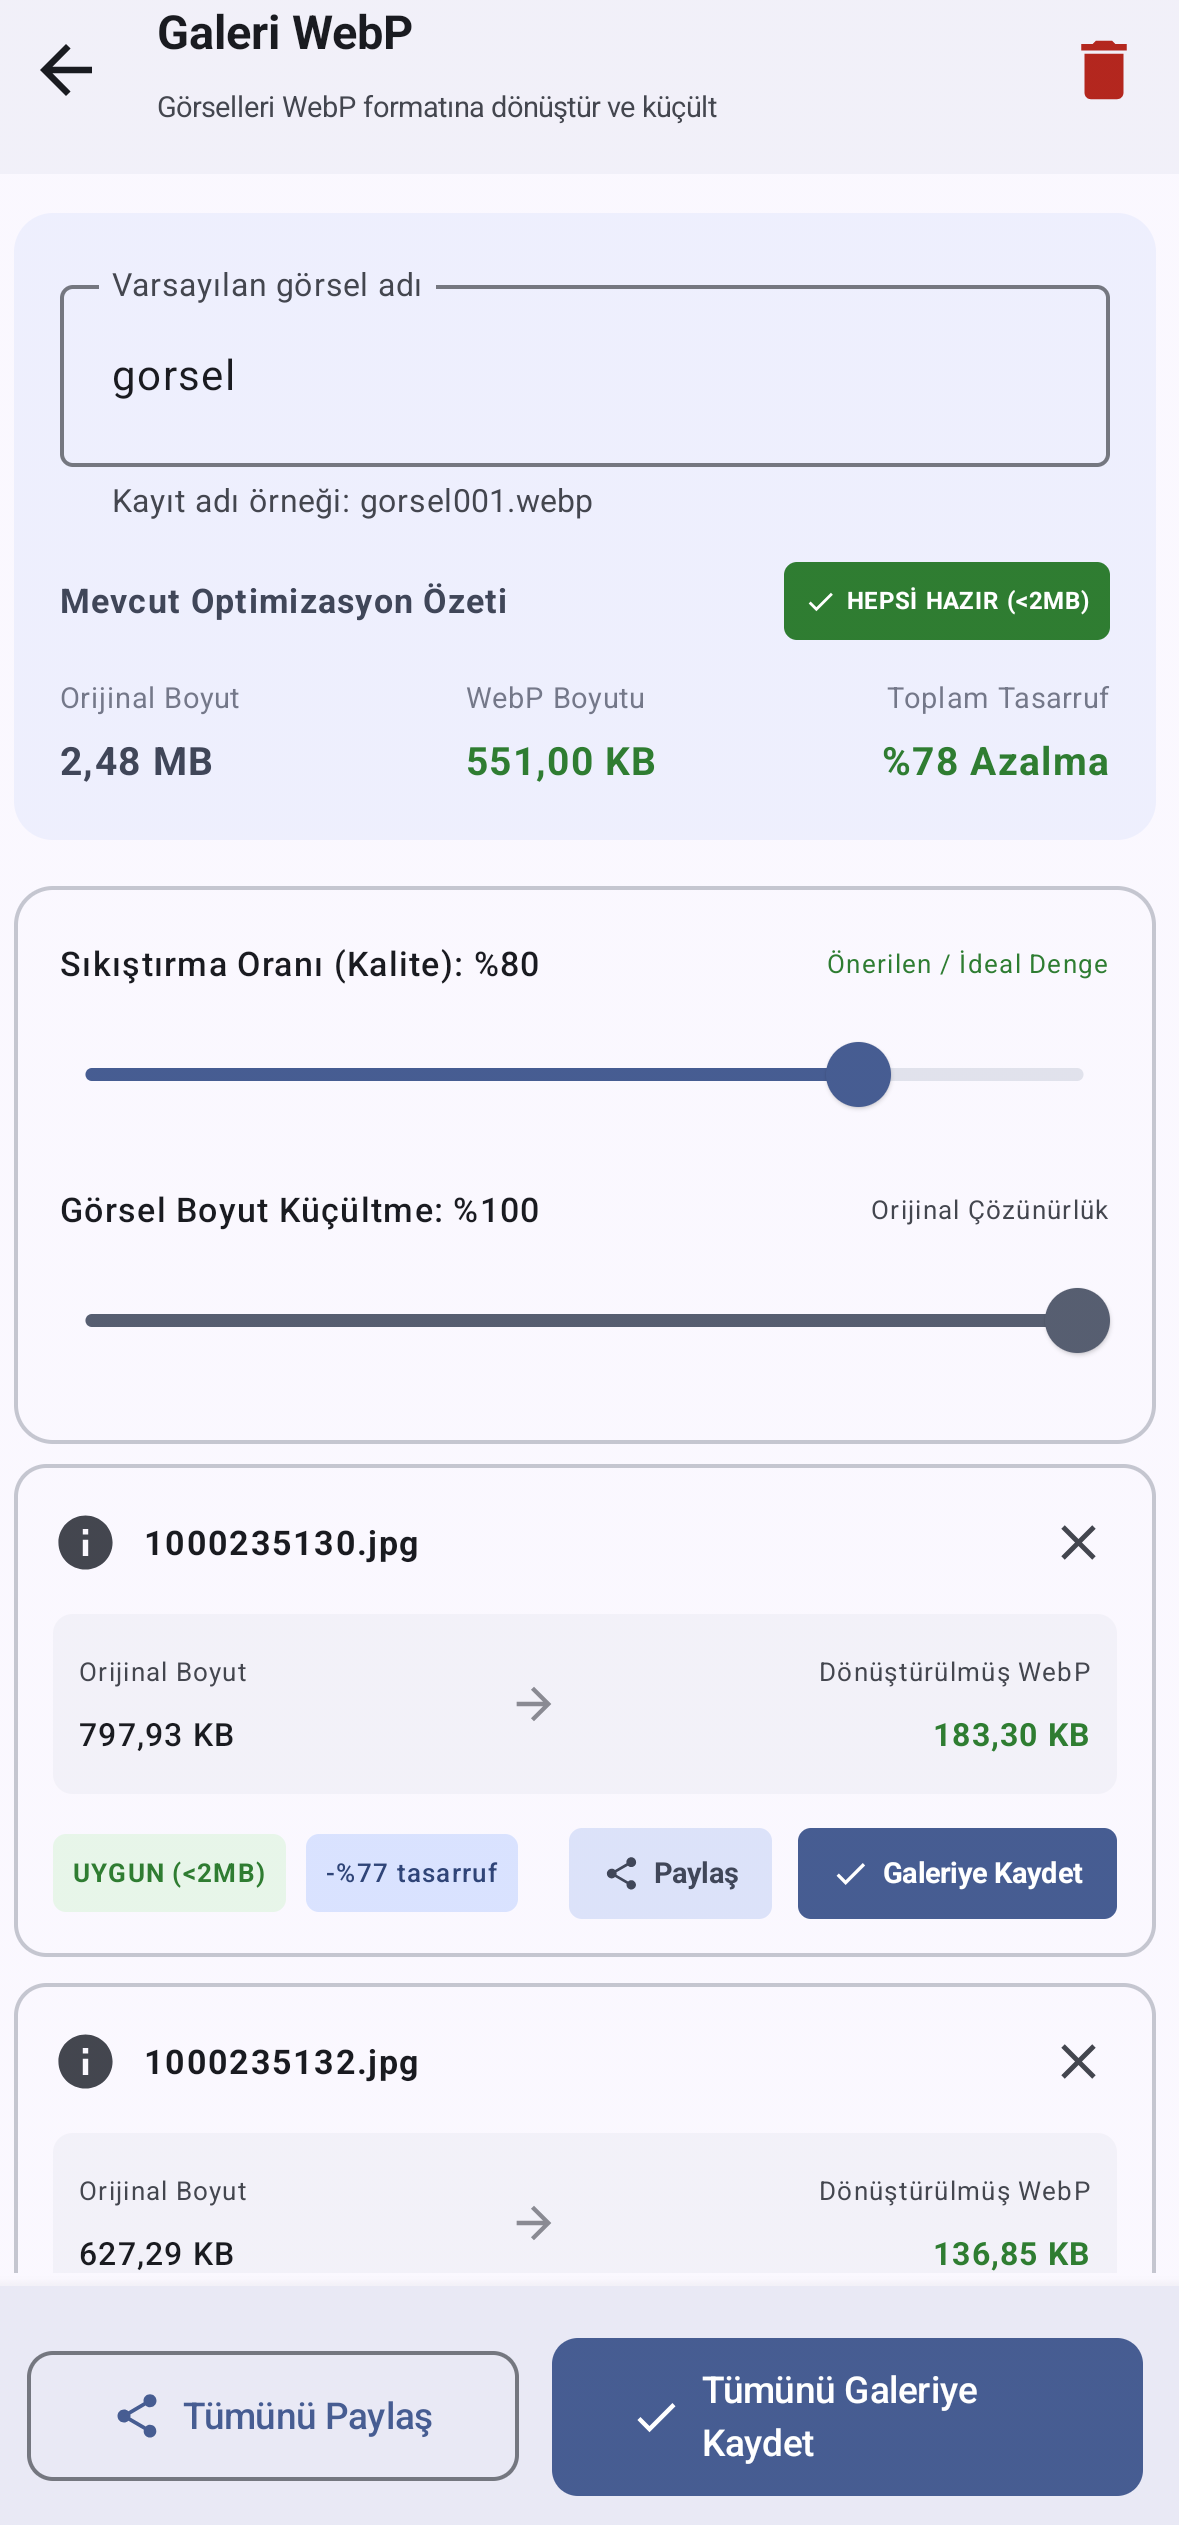
Task: Tap the back arrow icon
Action: (66, 70)
